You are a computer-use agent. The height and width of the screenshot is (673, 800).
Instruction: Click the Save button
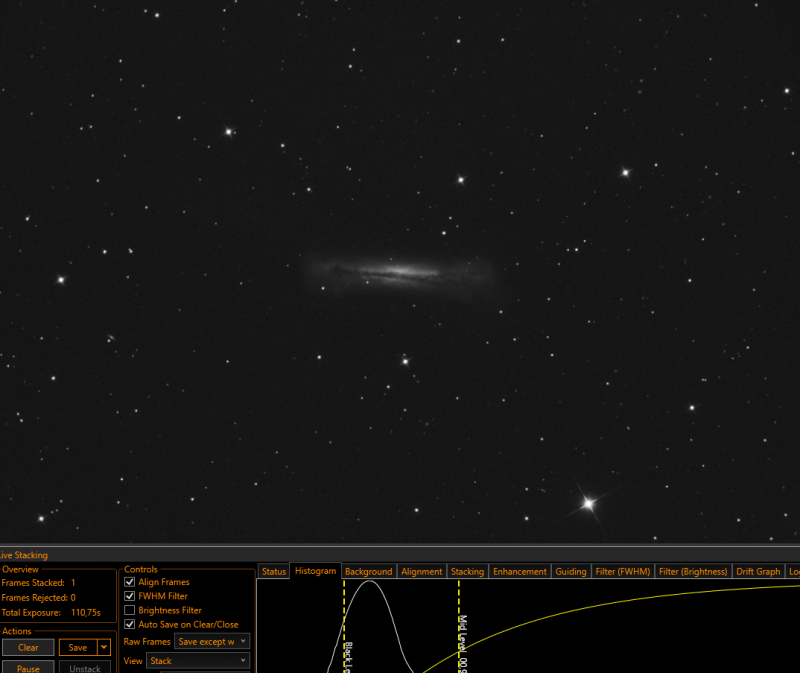click(78, 647)
